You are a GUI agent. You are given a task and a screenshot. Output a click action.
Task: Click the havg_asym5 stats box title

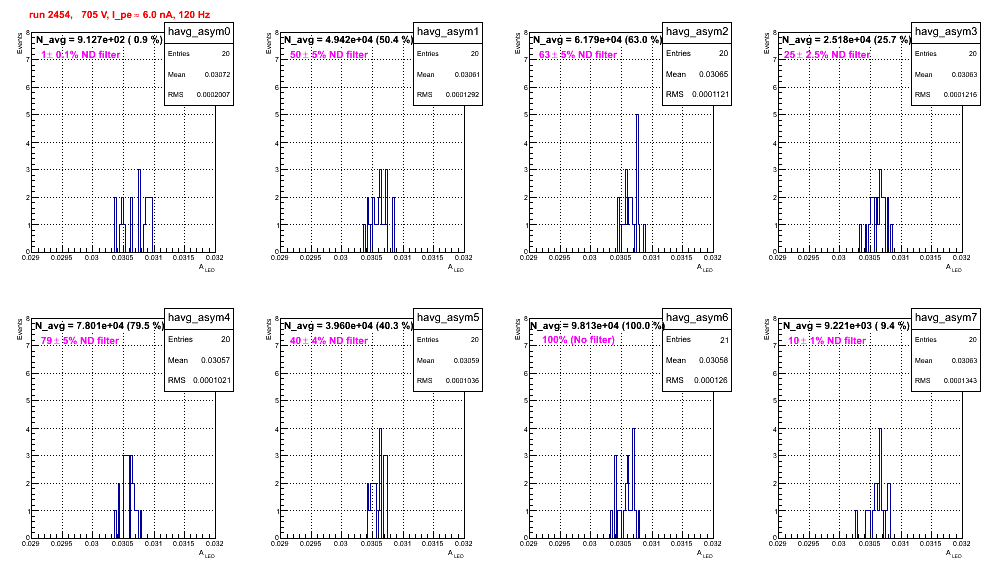point(448,317)
